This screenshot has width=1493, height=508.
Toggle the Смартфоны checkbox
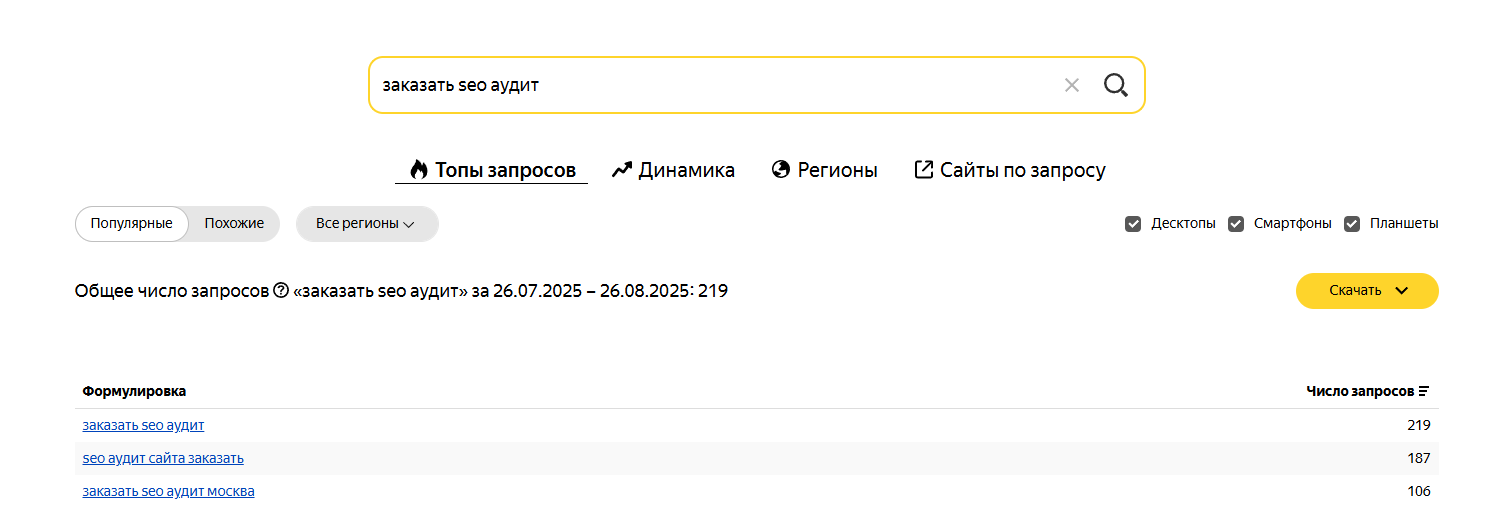pyautogui.click(x=1236, y=224)
